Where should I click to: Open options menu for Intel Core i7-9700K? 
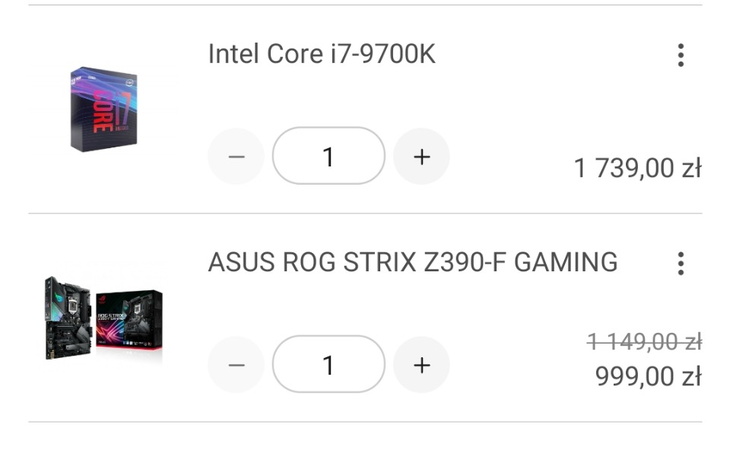click(x=680, y=55)
